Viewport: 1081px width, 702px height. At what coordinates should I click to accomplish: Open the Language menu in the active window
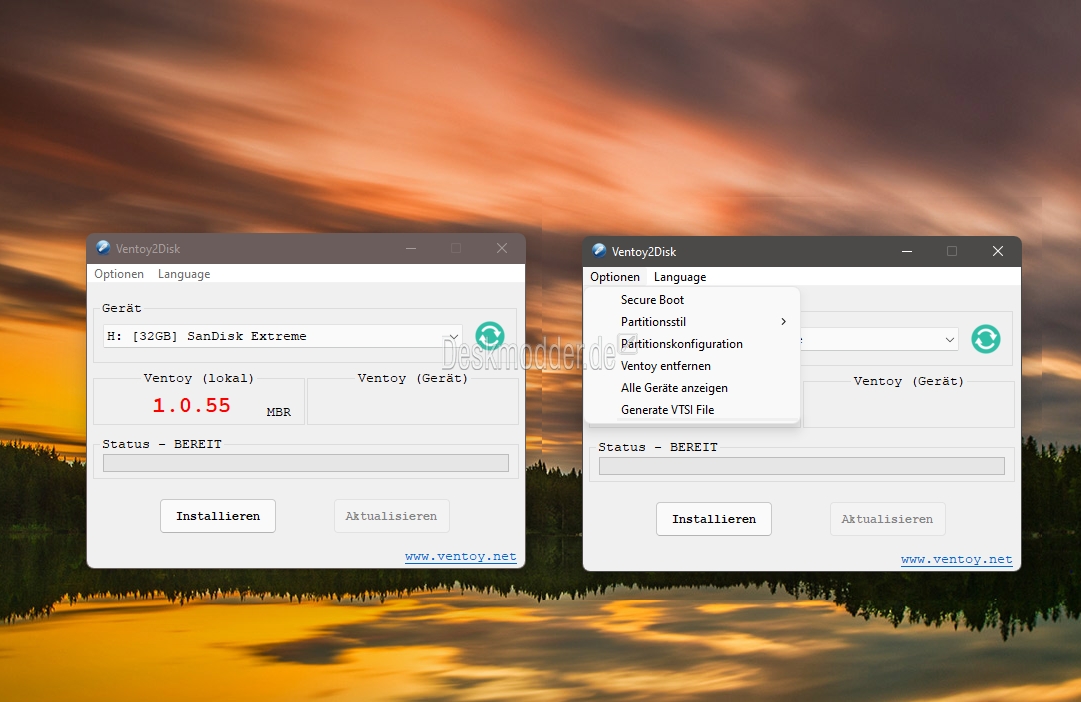pos(680,277)
